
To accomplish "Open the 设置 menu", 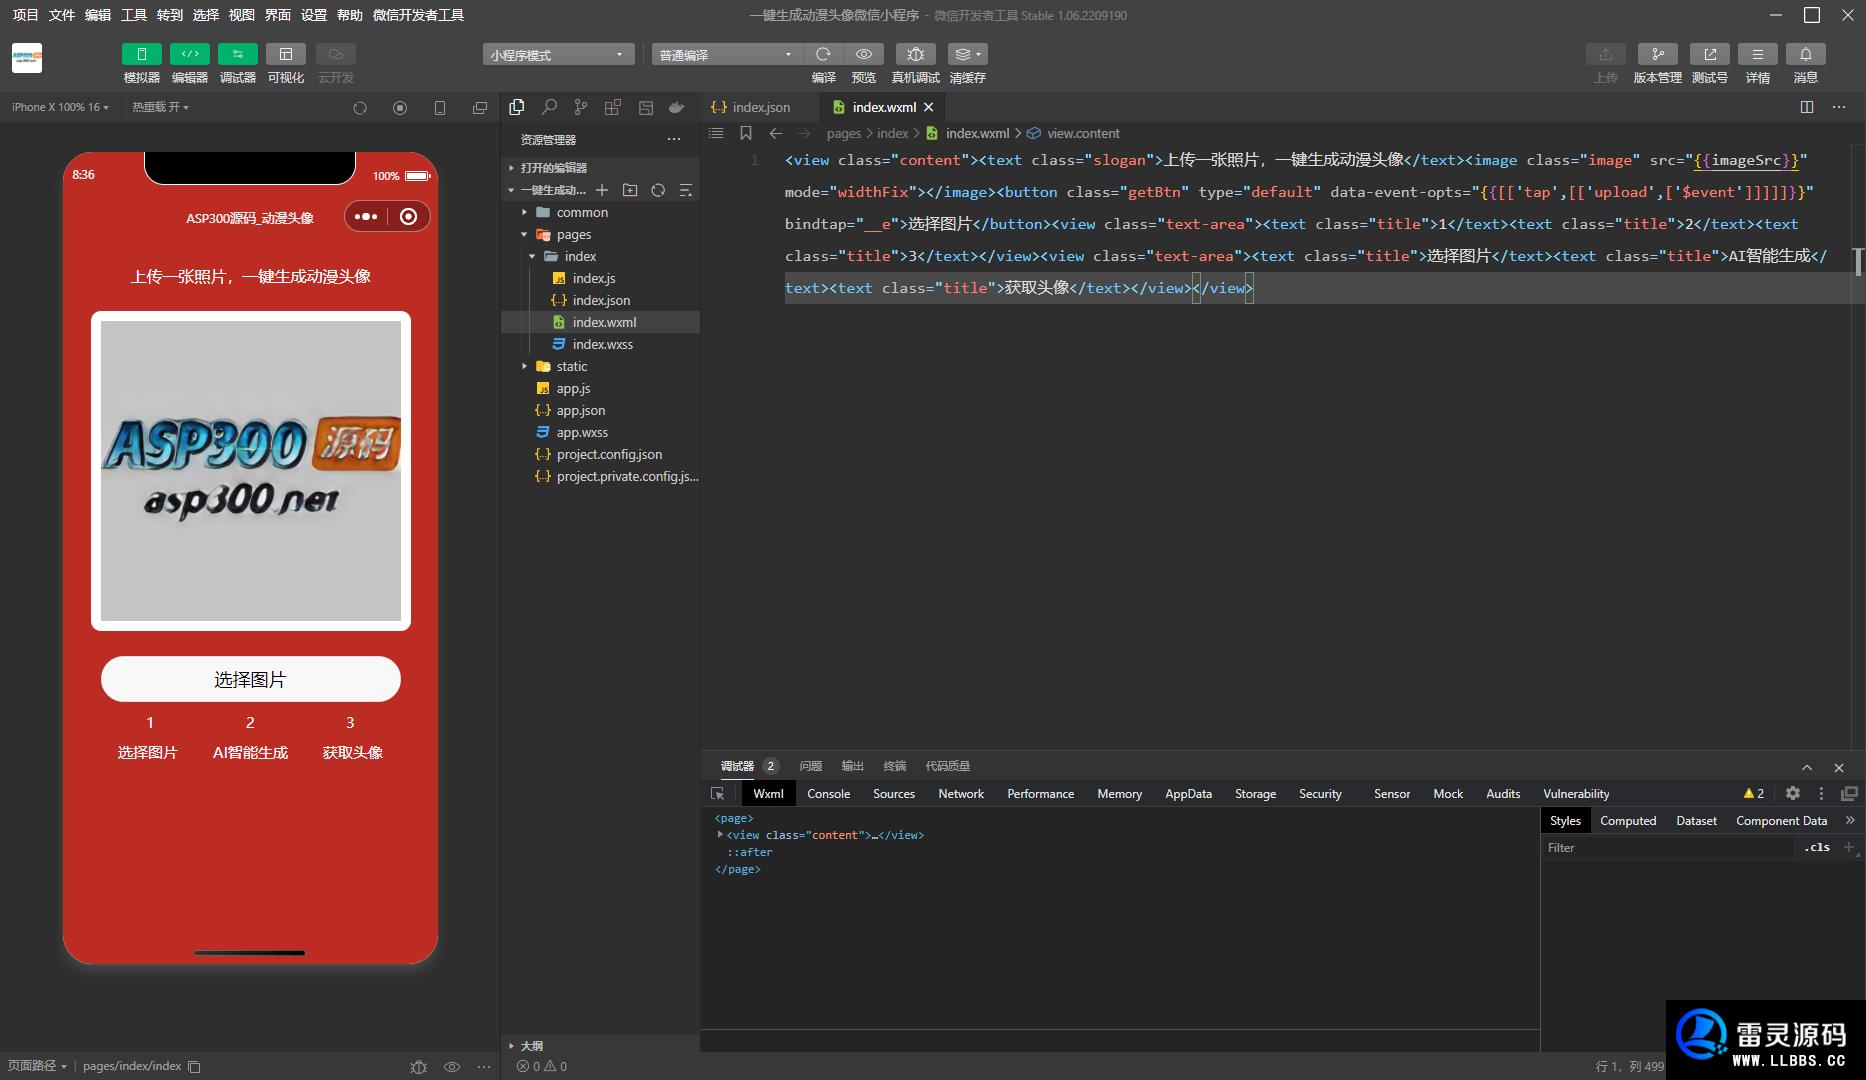I will click(314, 15).
